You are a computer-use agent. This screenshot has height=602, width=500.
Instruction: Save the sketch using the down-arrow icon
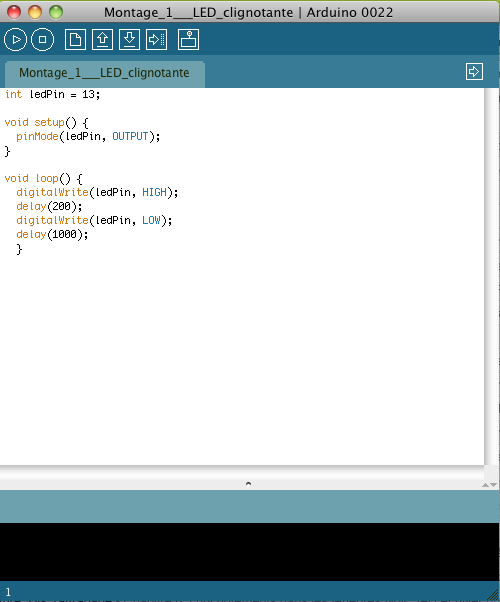(x=129, y=40)
